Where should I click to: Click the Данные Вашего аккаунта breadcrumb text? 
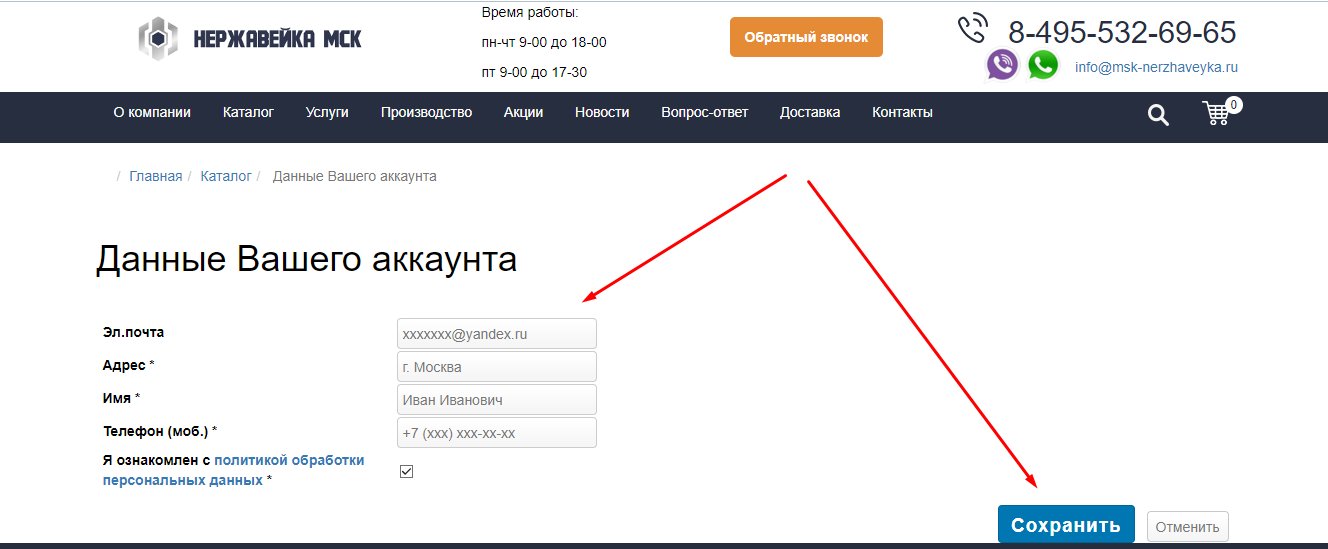coord(355,176)
